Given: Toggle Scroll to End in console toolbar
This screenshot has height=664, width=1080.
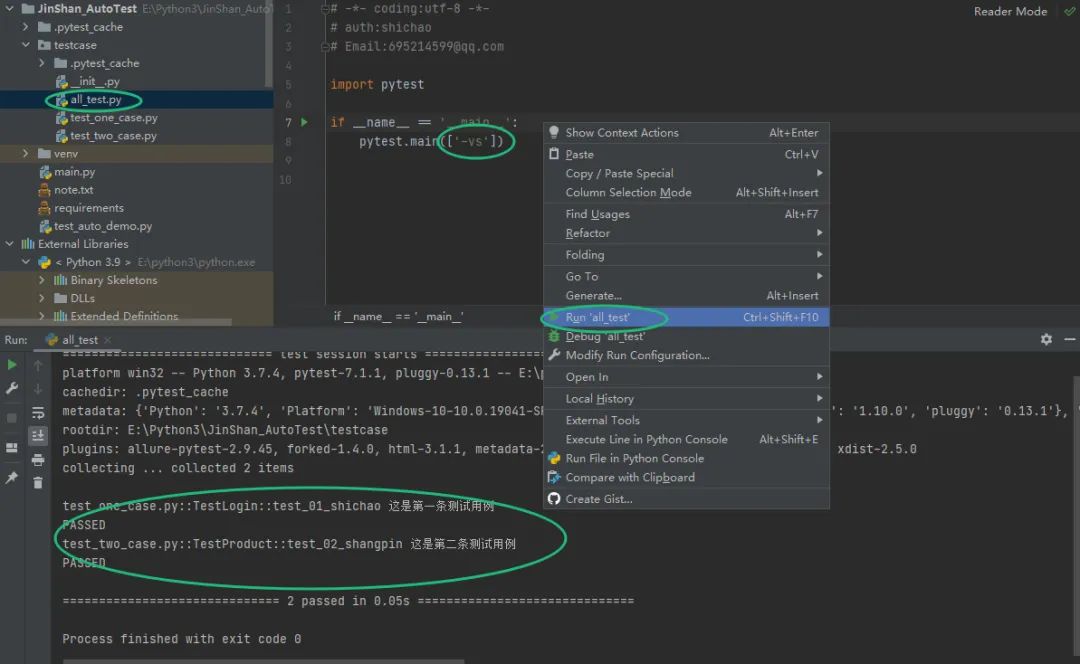Looking at the screenshot, I should 38,436.
